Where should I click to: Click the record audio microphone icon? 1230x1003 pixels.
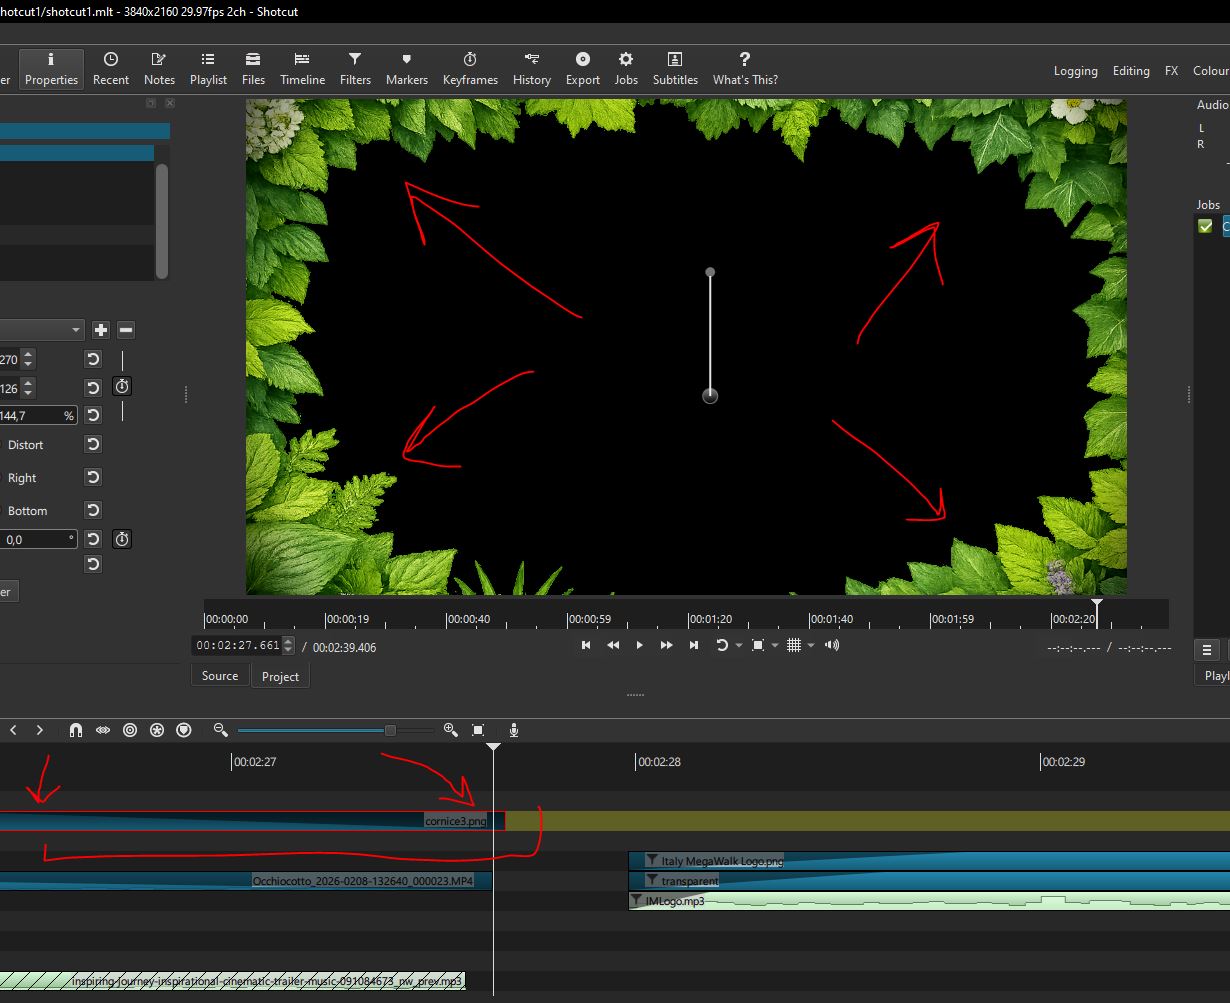[514, 731]
